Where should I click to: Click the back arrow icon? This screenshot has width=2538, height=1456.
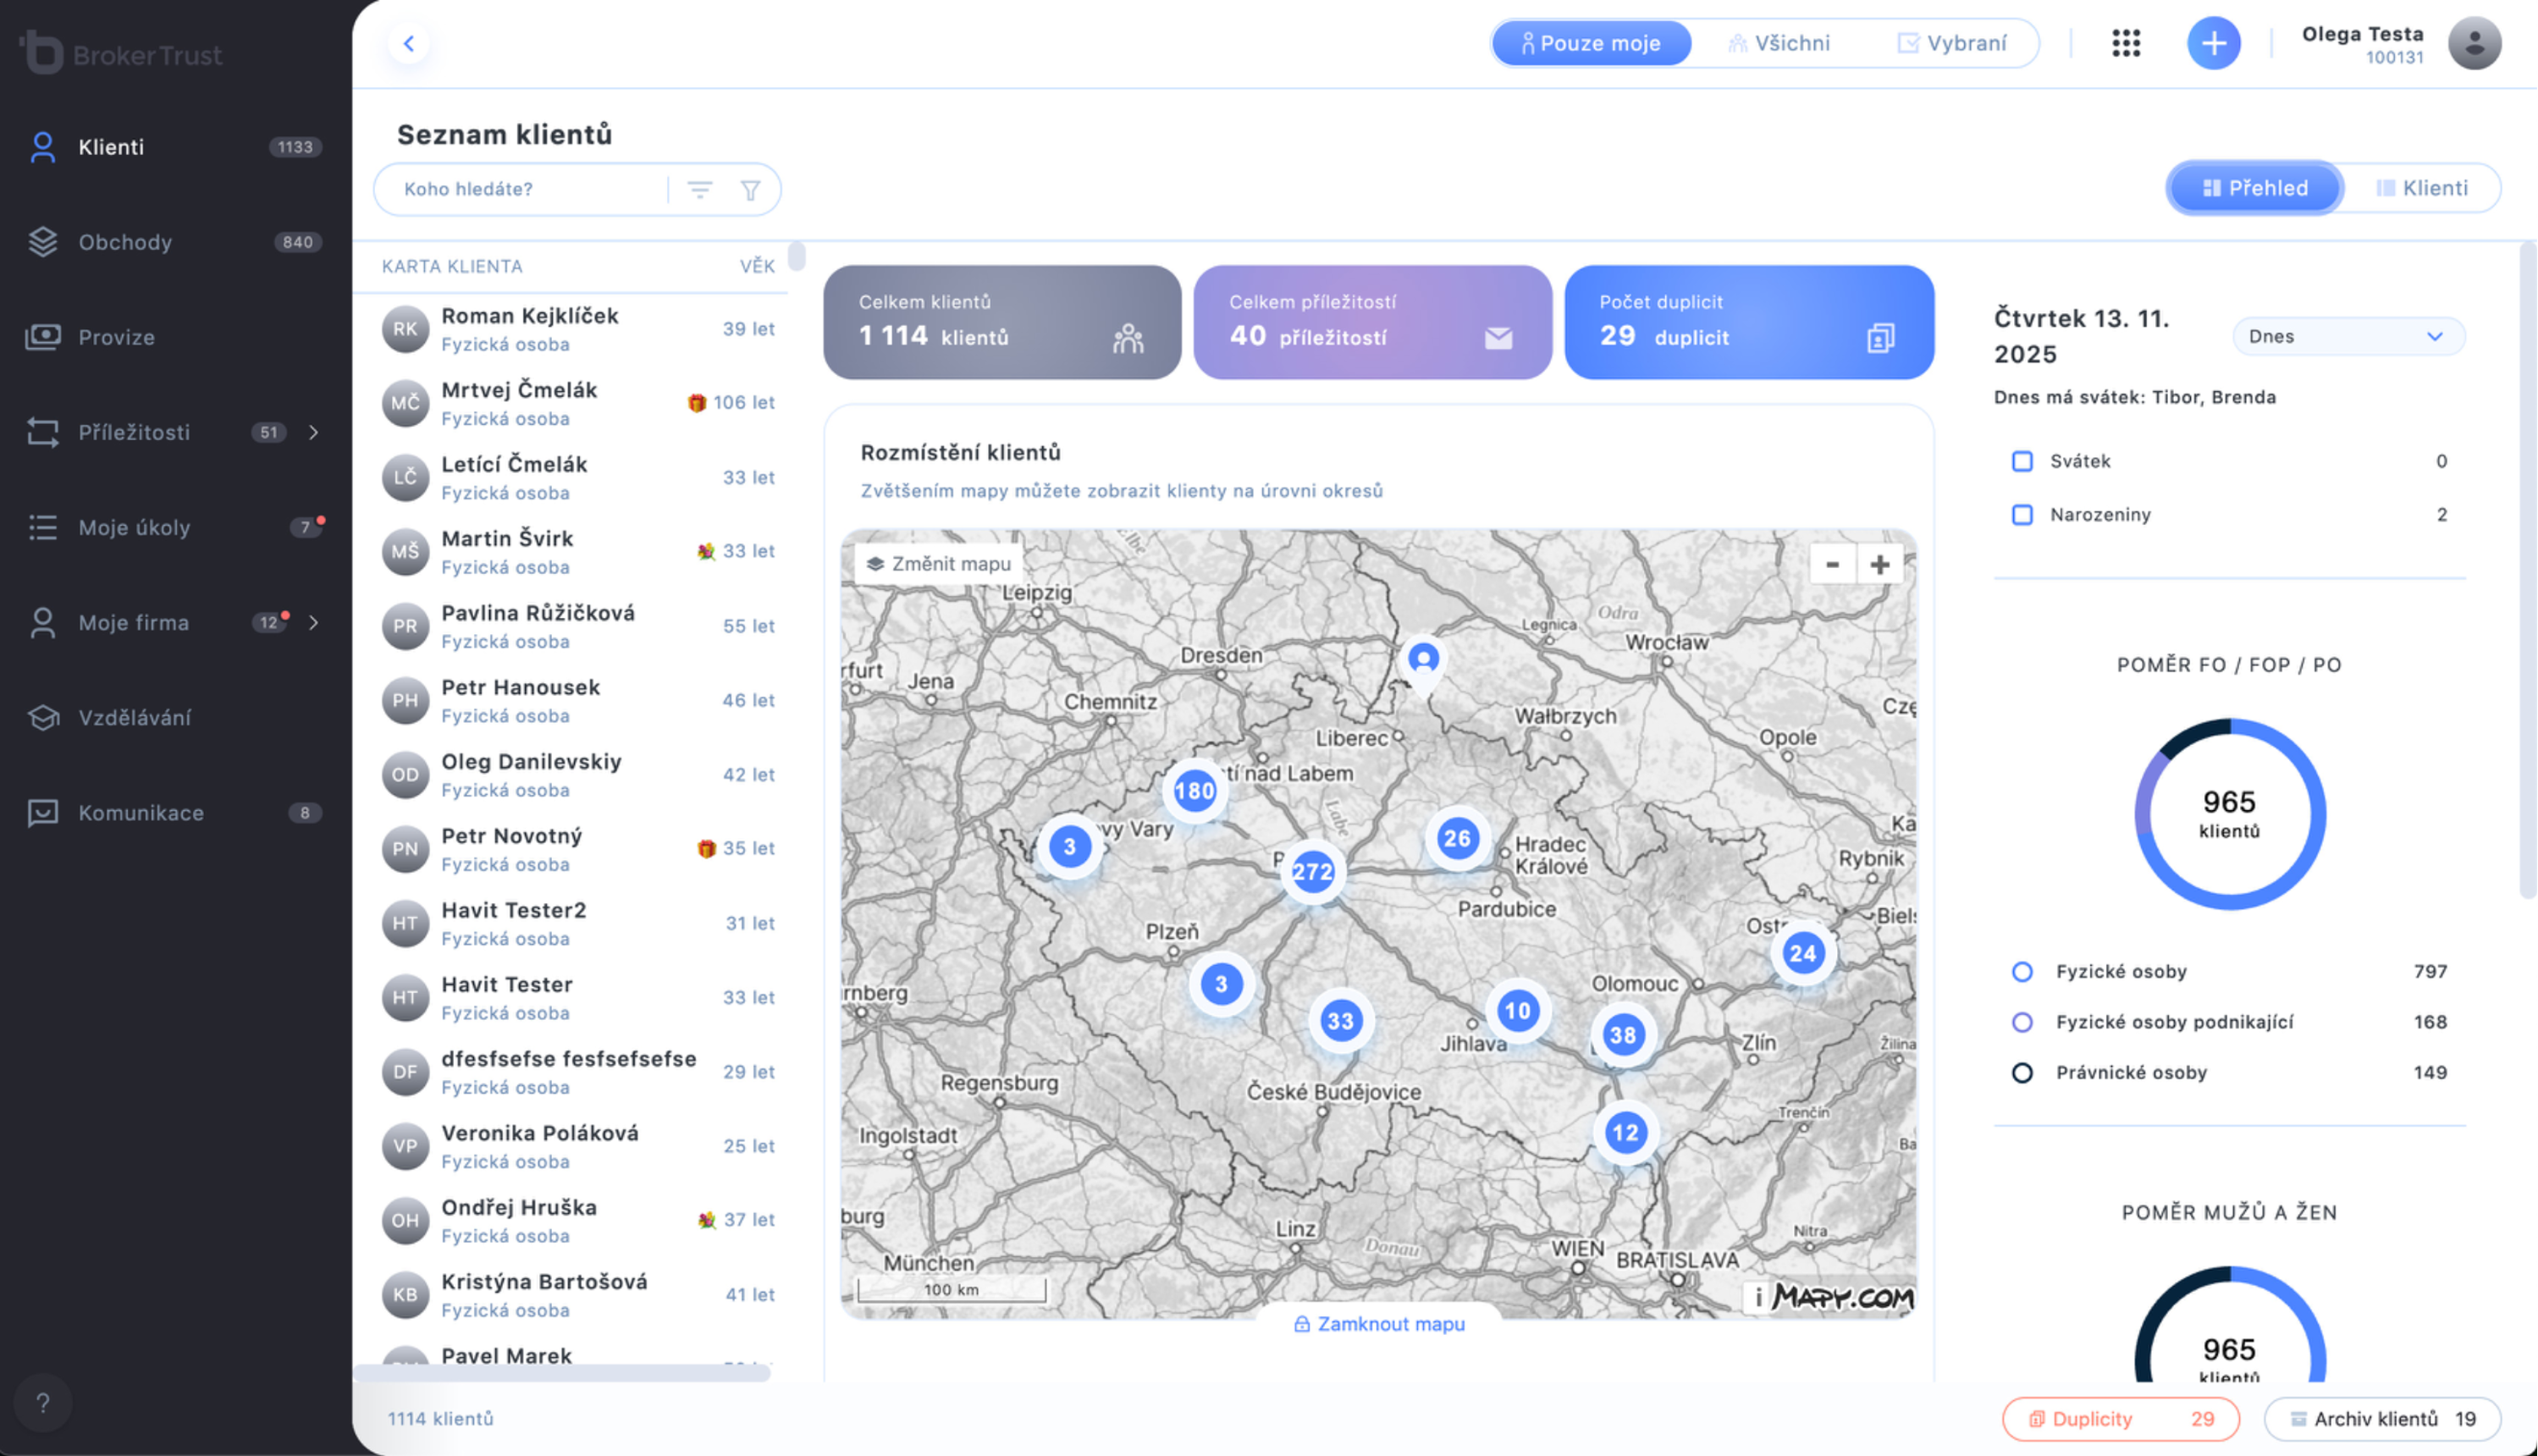coord(408,43)
